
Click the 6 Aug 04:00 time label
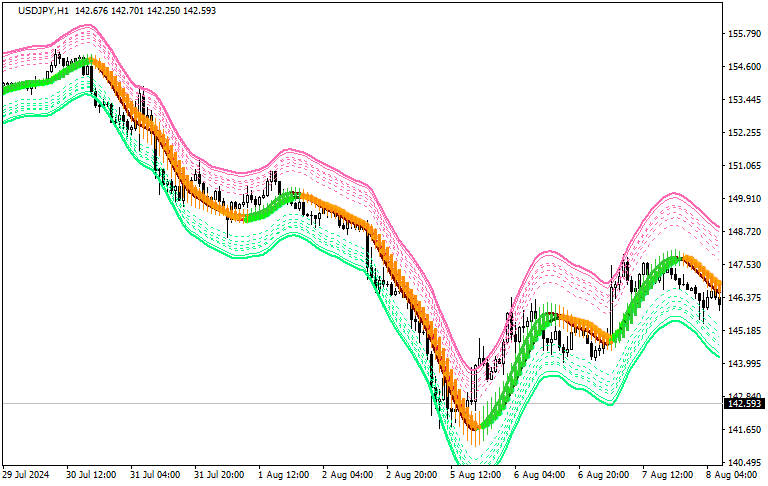click(x=539, y=475)
